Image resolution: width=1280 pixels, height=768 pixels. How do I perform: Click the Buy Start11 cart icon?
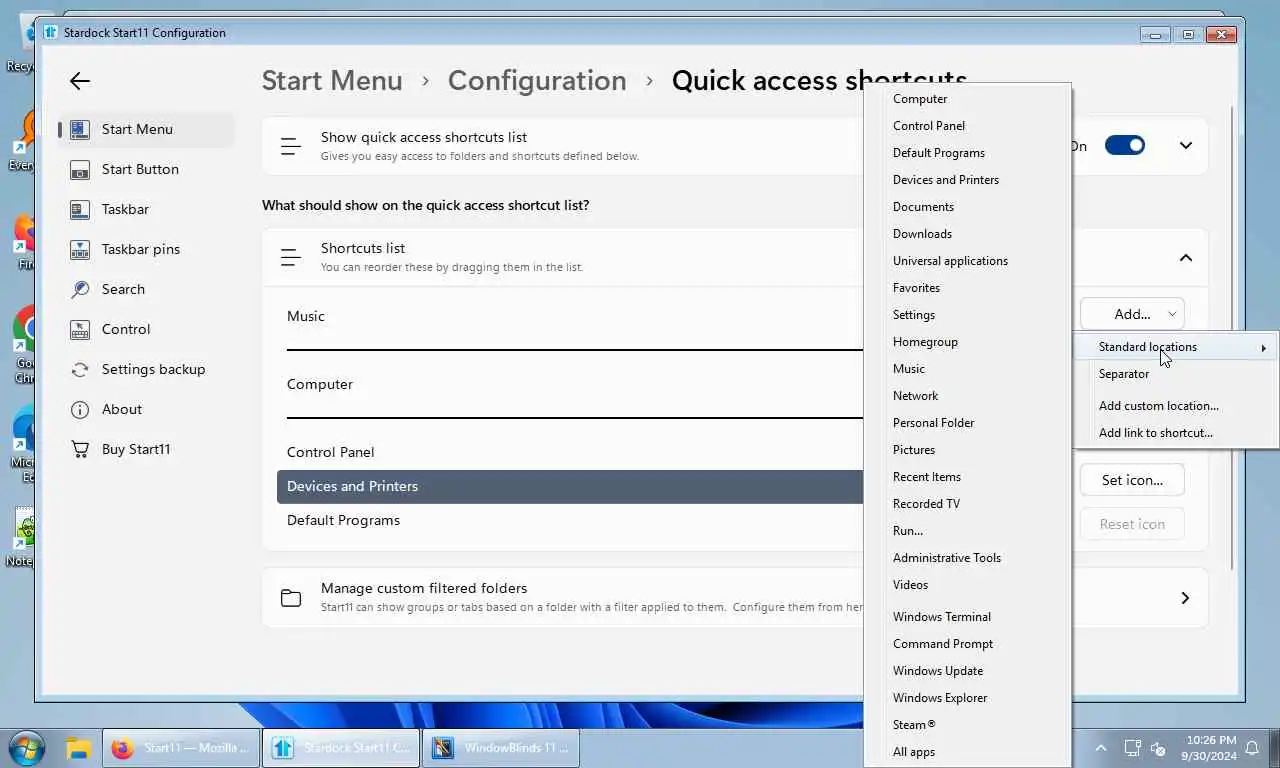coord(80,449)
